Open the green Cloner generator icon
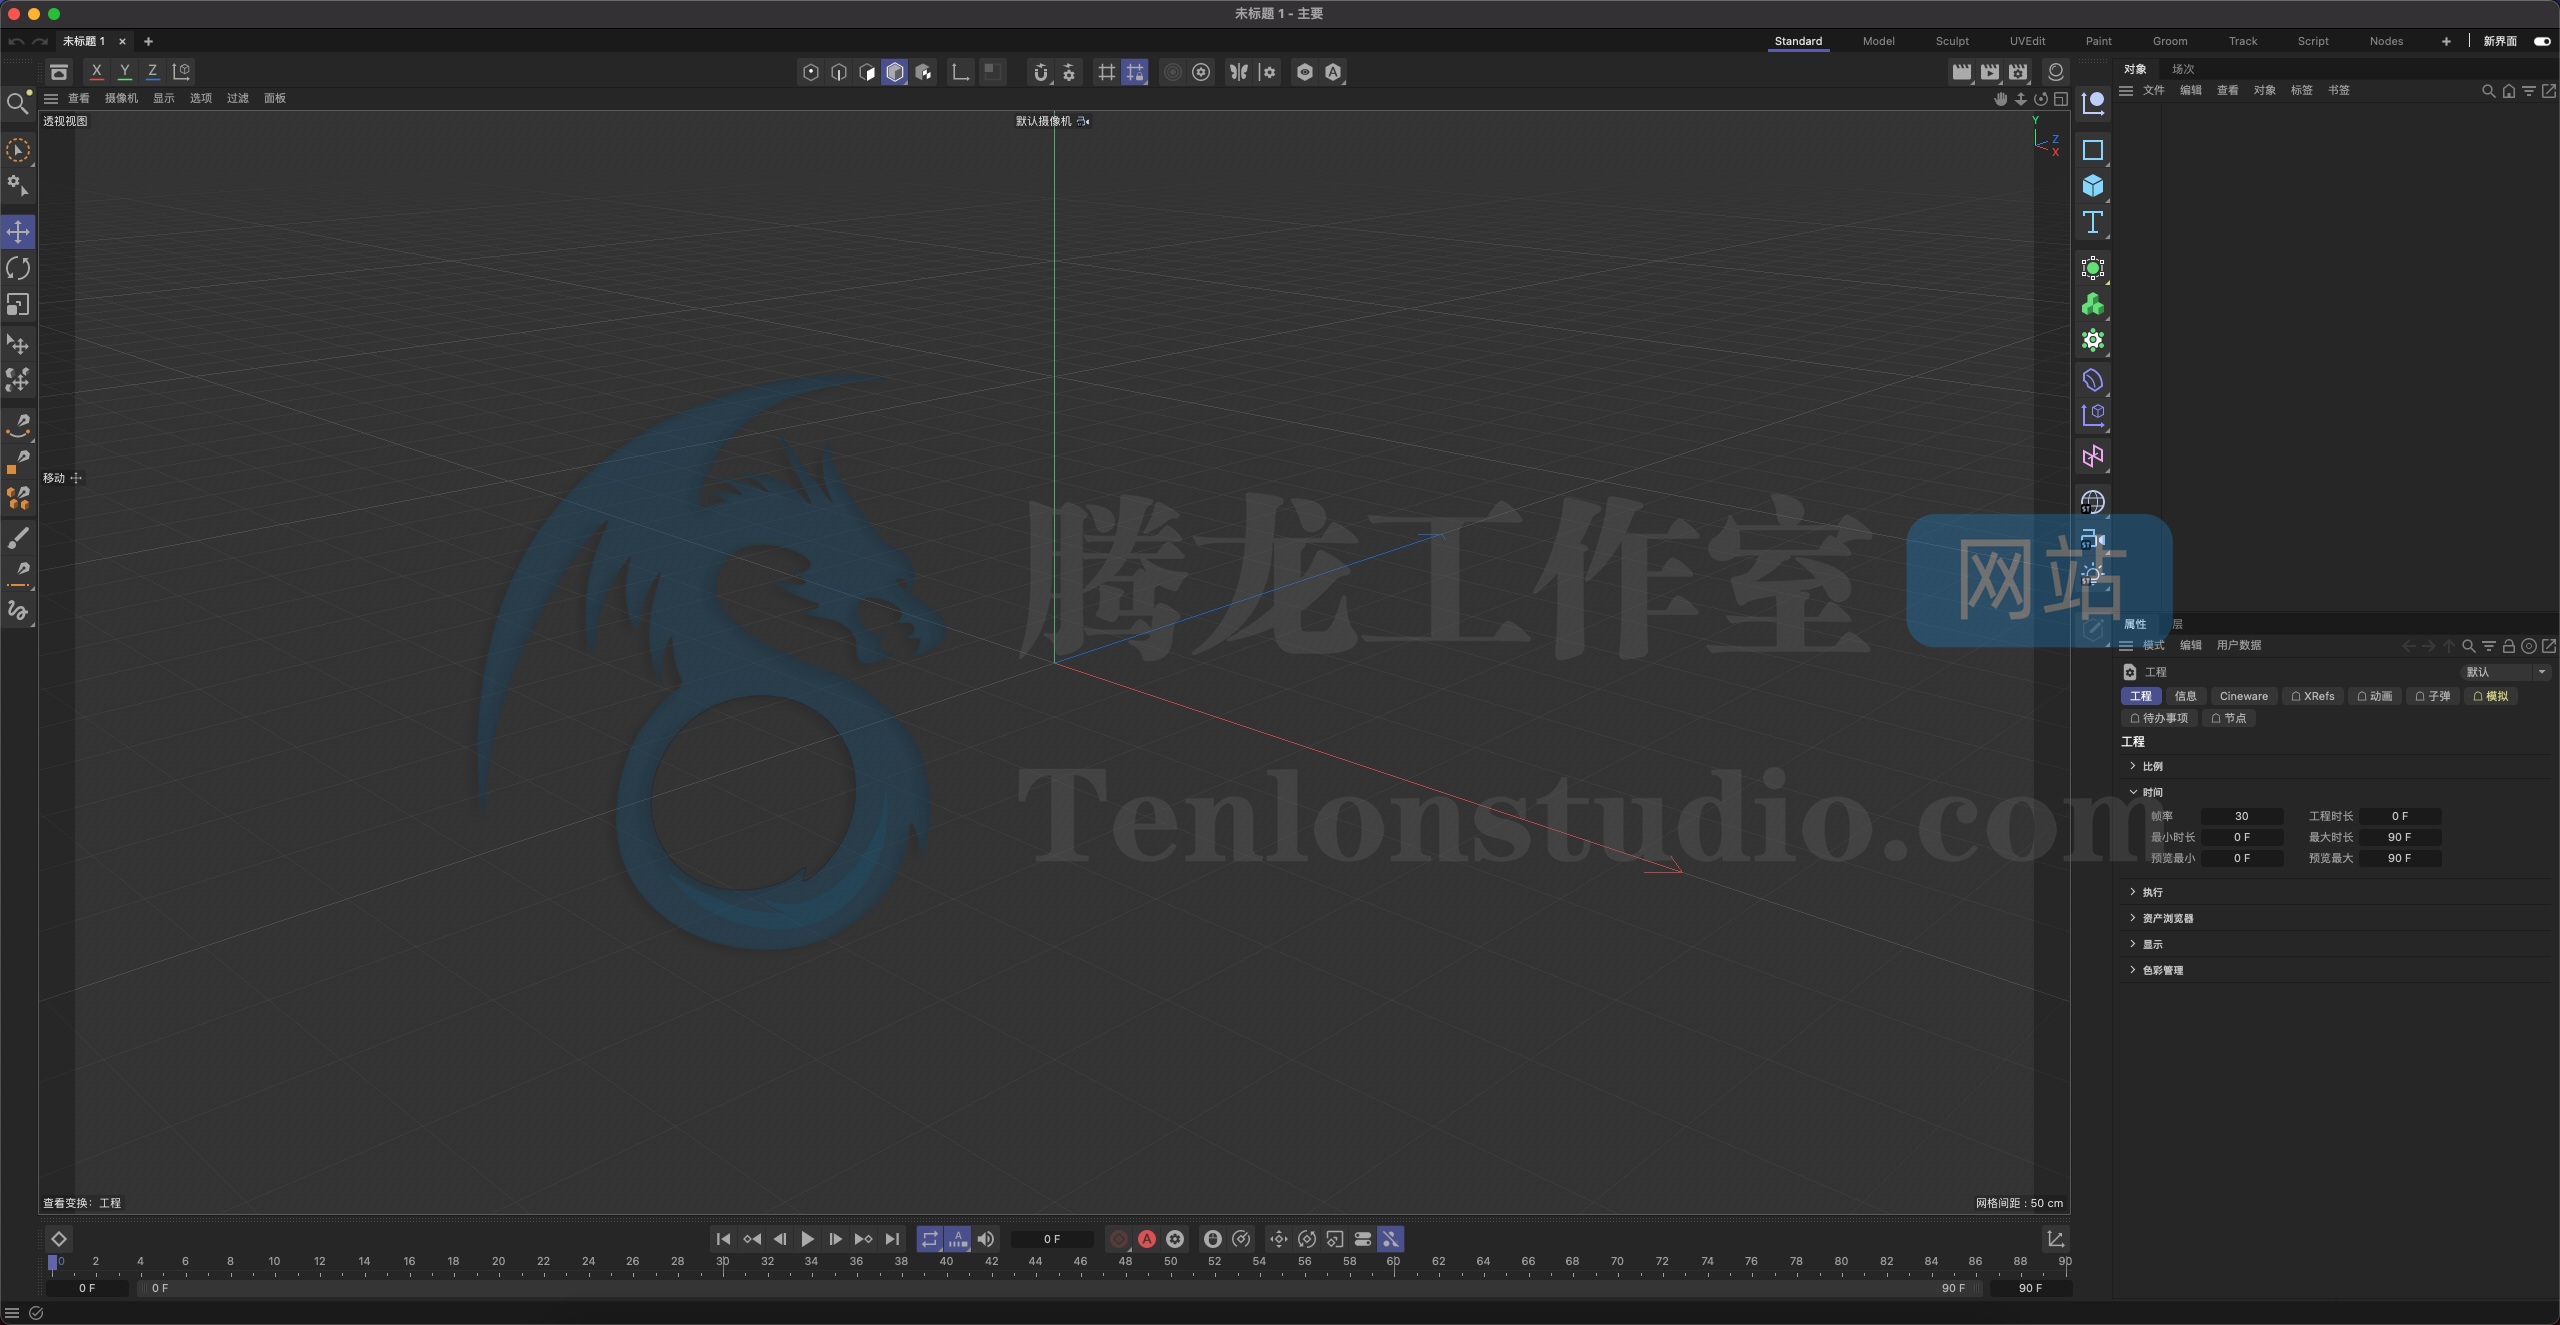The image size is (2560, 1325). 2092,304
